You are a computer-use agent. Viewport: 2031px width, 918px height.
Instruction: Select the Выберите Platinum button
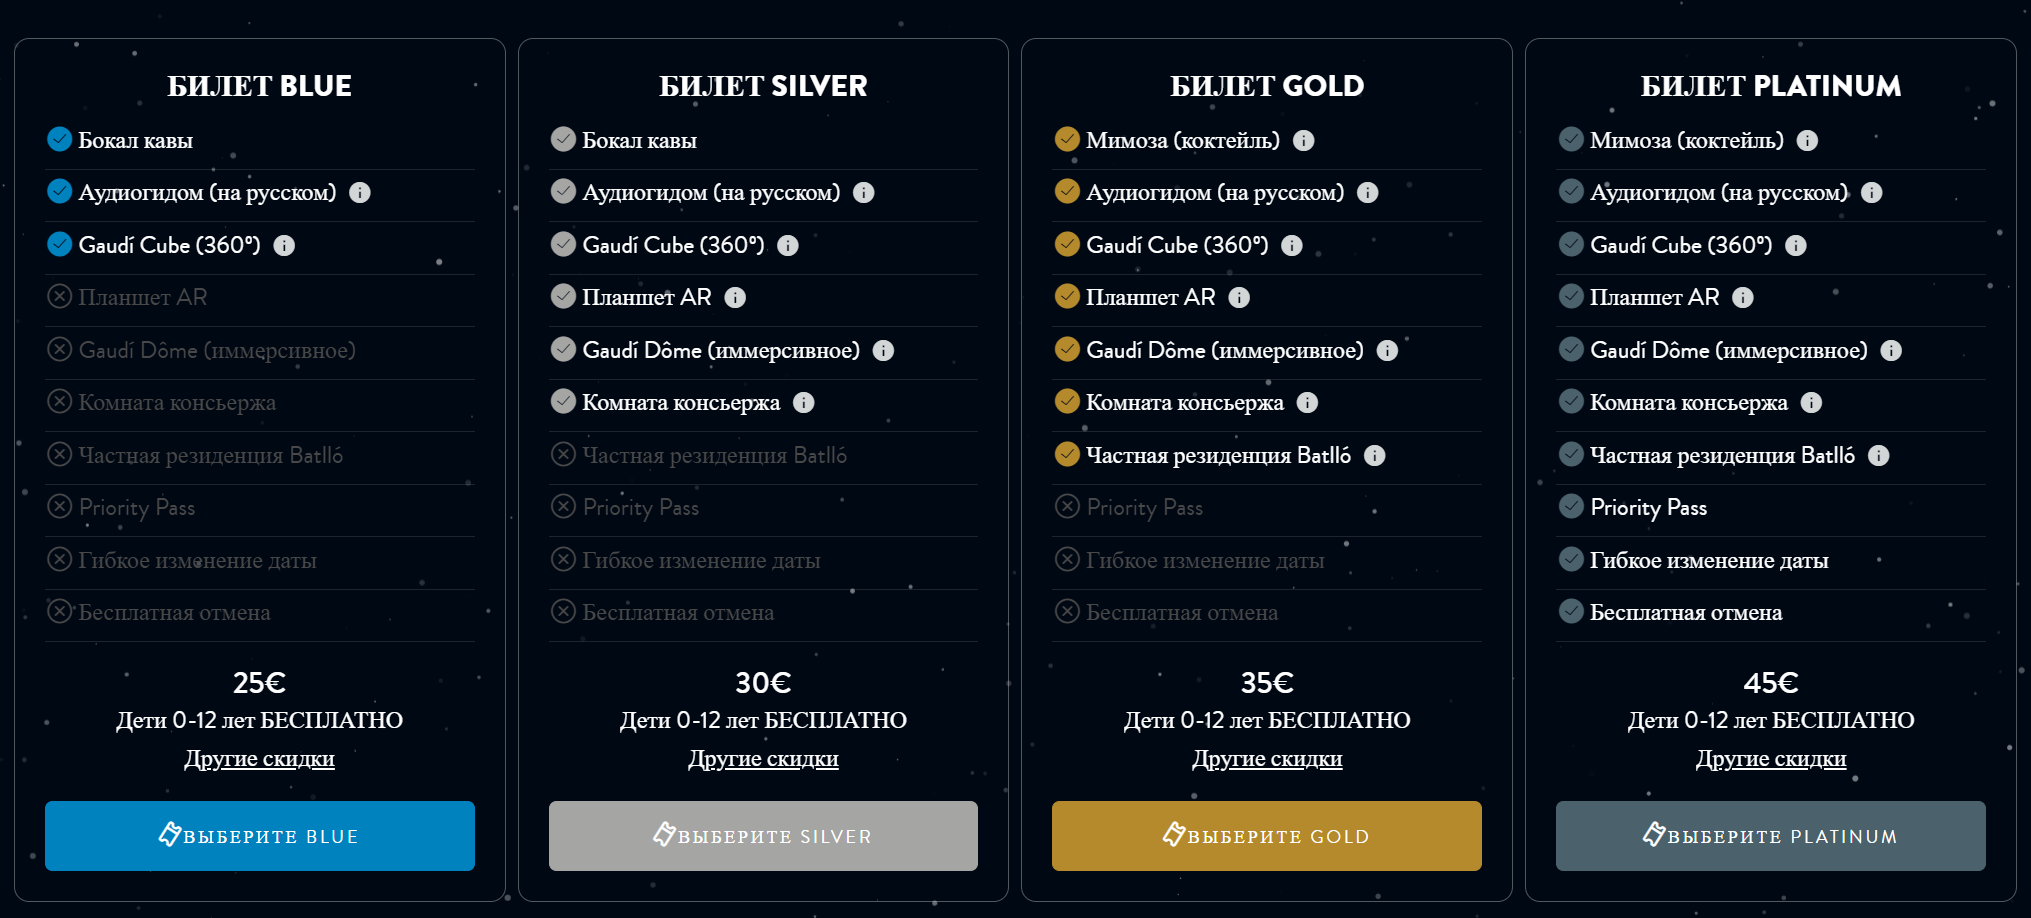tap(1771, 836)
